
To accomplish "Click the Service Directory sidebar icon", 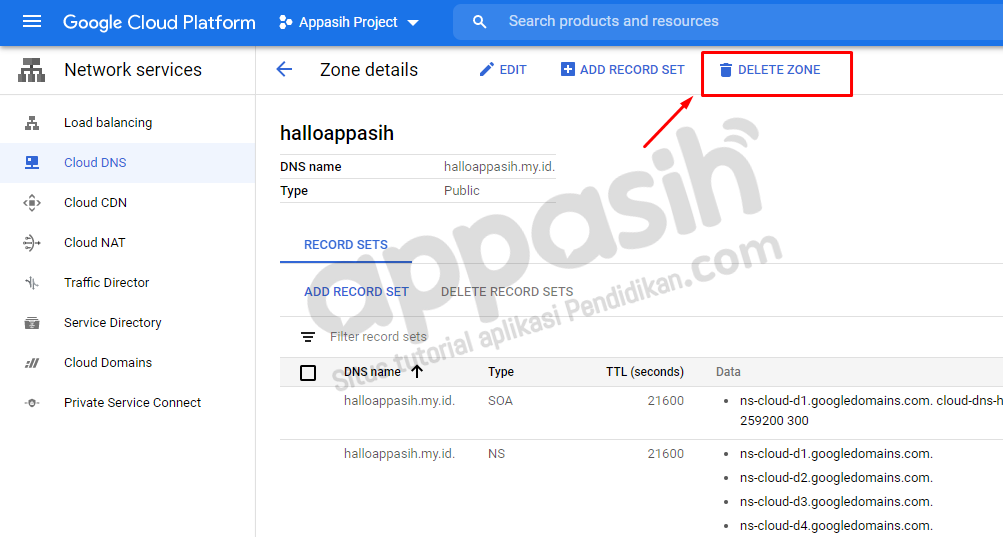I will (x=31, y=323).
